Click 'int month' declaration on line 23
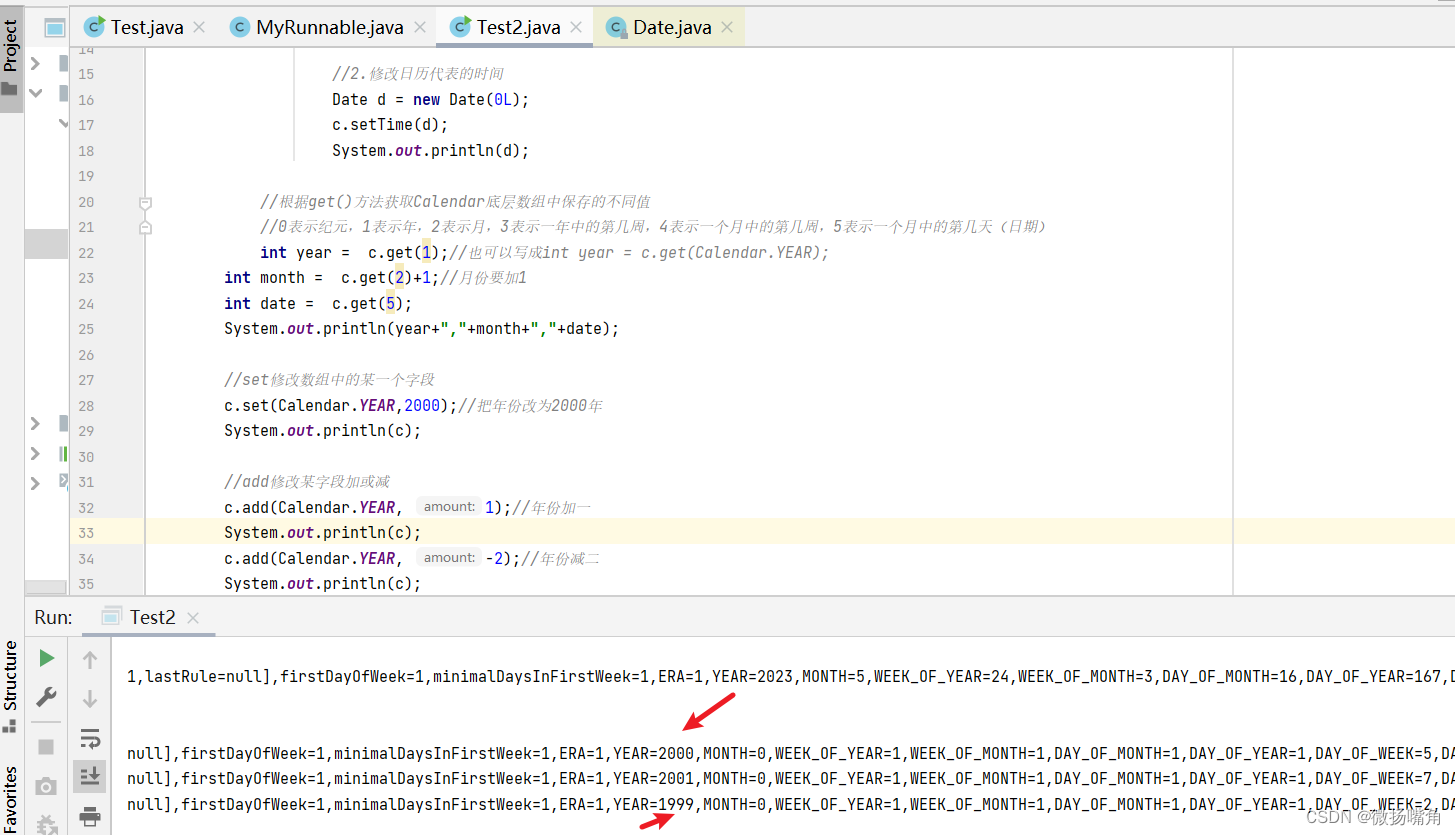This screenshot has height=835, width=1455. (264, 278)
